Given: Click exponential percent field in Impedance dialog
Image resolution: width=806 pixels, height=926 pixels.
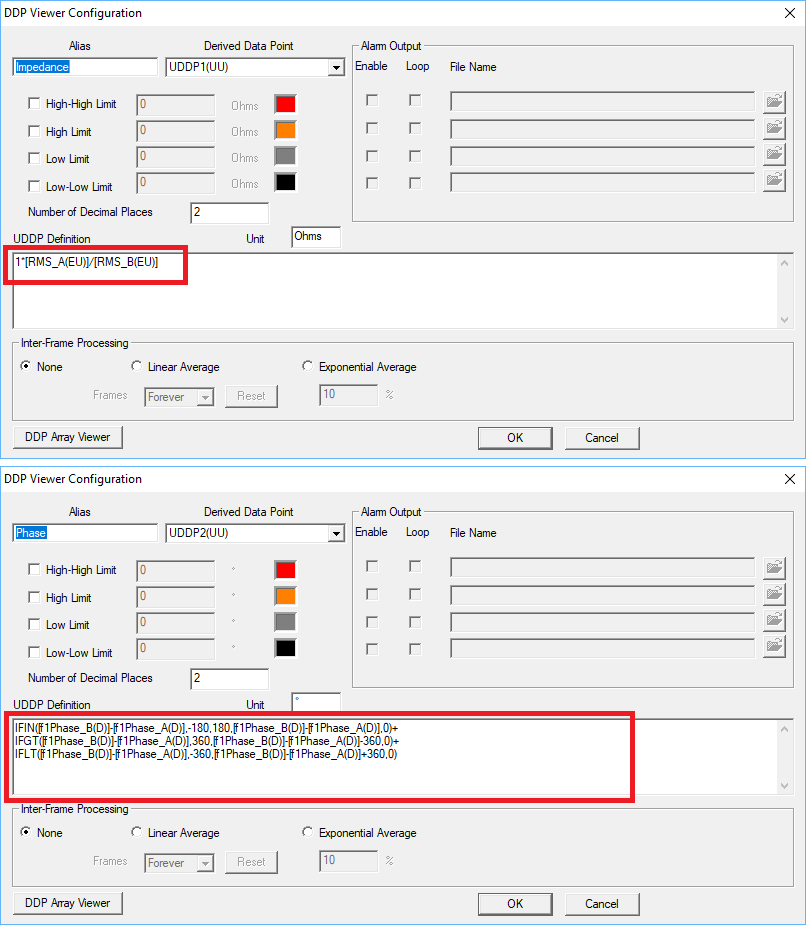Looking at the screenshot, I should (x=348, y=394).
